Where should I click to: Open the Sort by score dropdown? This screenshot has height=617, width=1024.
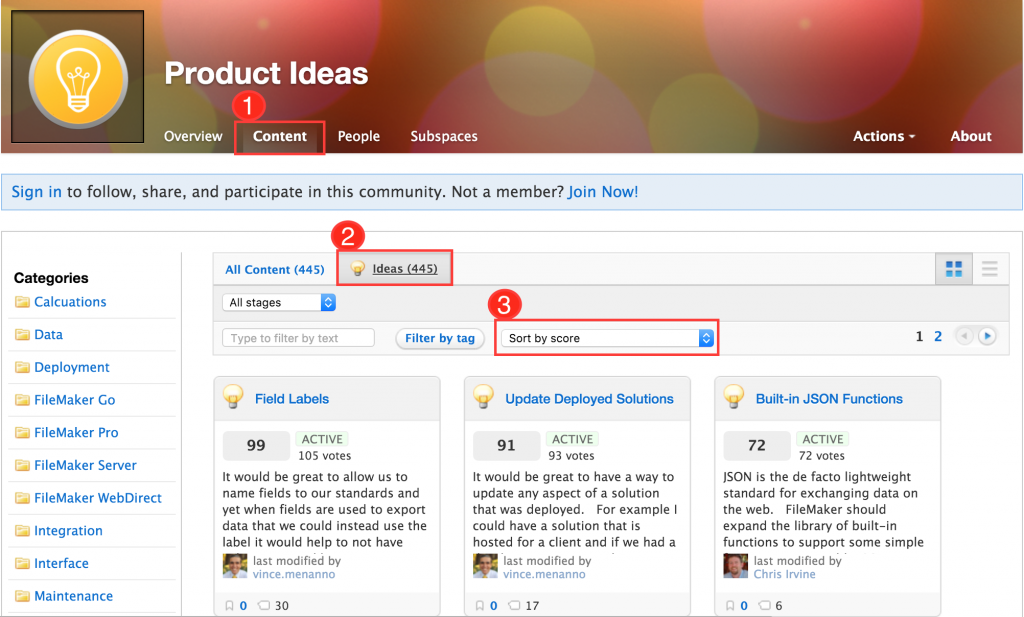pos(607,337)
